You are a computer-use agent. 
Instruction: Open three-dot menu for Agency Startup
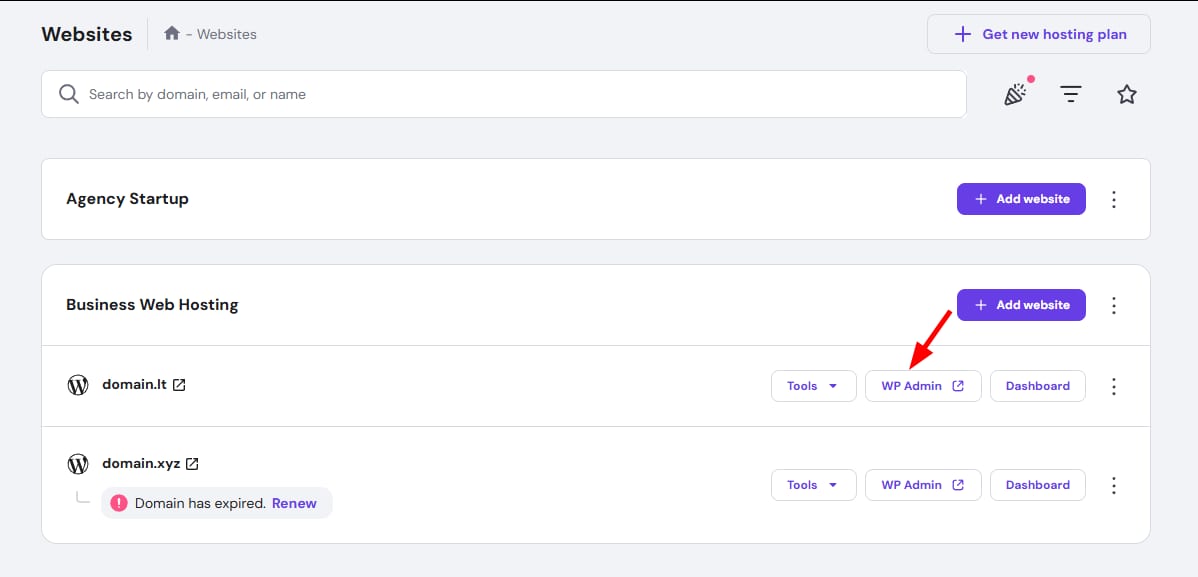point(1114,199)
